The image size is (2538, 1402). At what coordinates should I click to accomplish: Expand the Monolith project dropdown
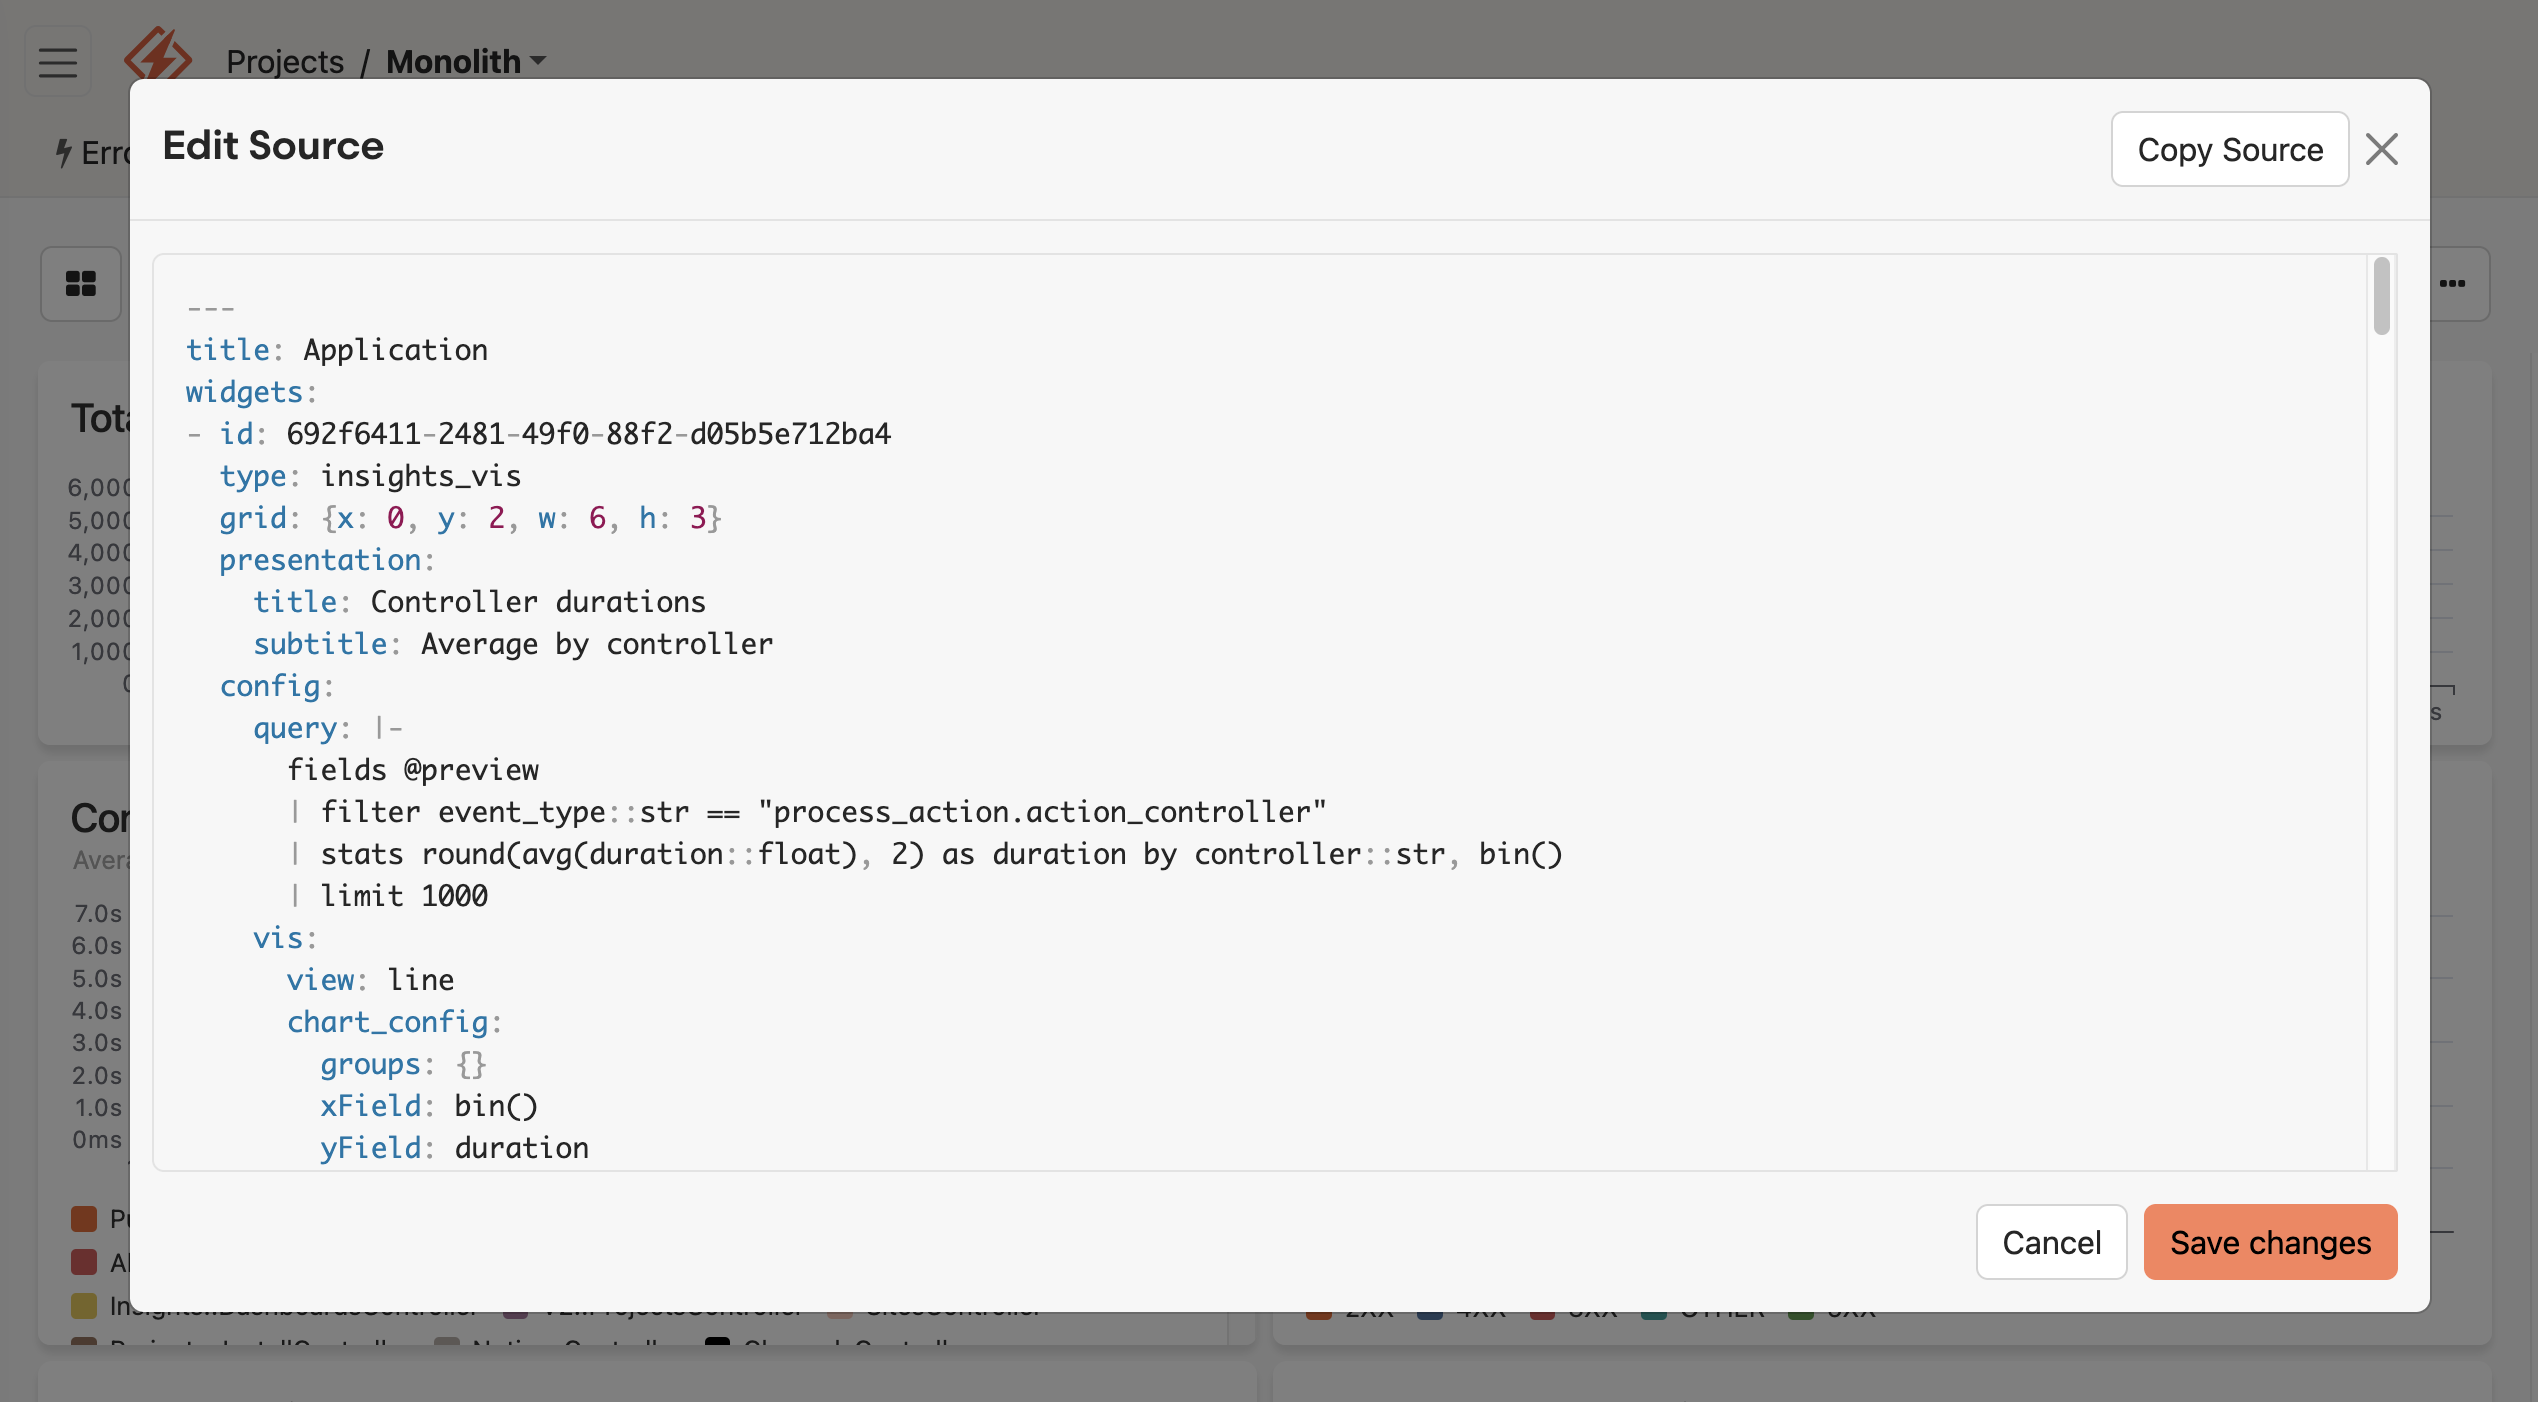[x=538, y=61]
